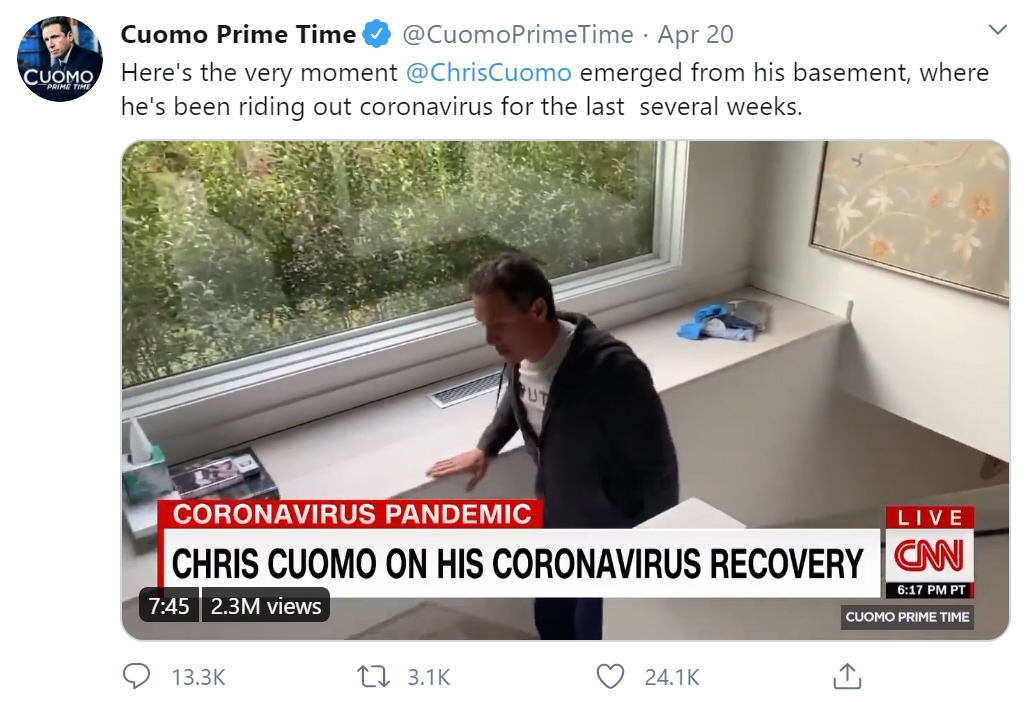Image resolution: width=1031 pixels, height=702 pixels.
Task: Open the @ChrisCuomo mention link
Action: [x=489, y=72]
